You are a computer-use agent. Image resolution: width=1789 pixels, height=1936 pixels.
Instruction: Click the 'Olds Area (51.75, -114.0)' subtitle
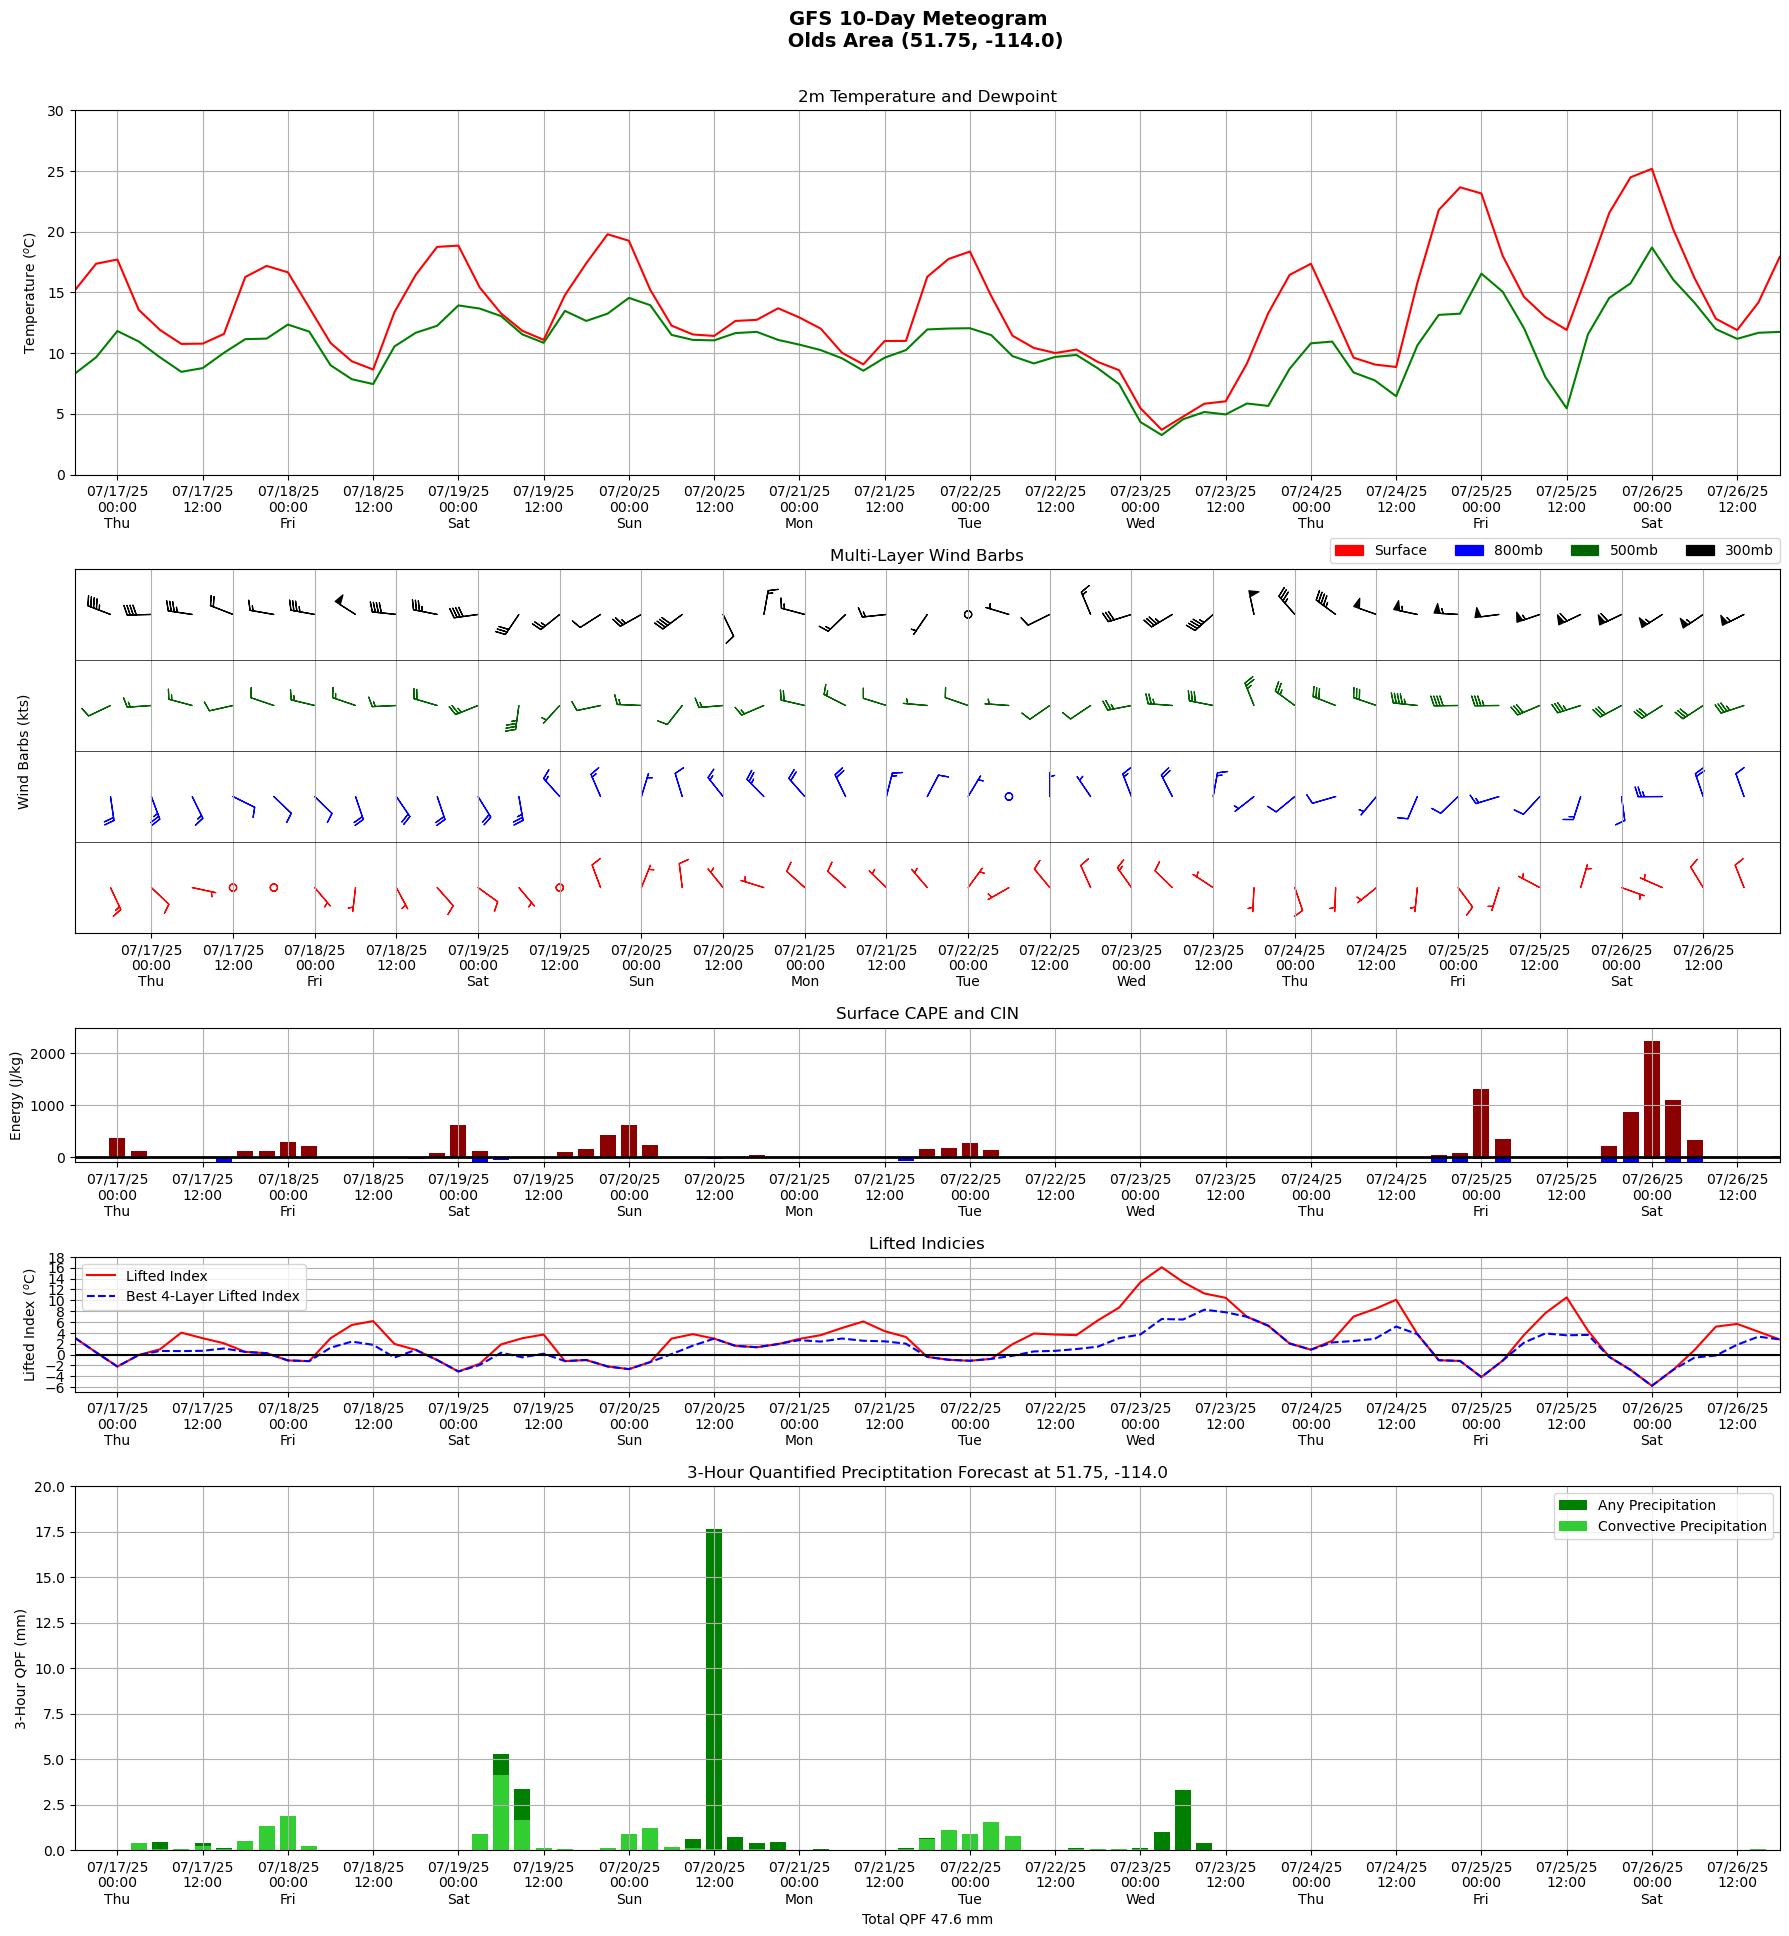coord(925,41)
